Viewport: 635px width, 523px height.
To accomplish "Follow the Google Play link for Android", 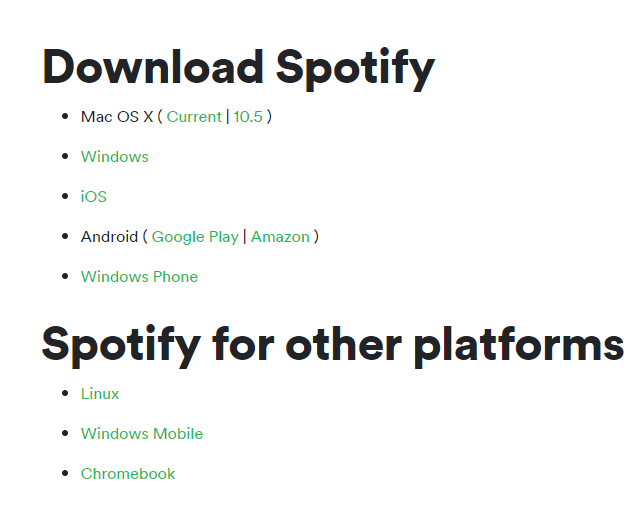I will pos(195,237).
